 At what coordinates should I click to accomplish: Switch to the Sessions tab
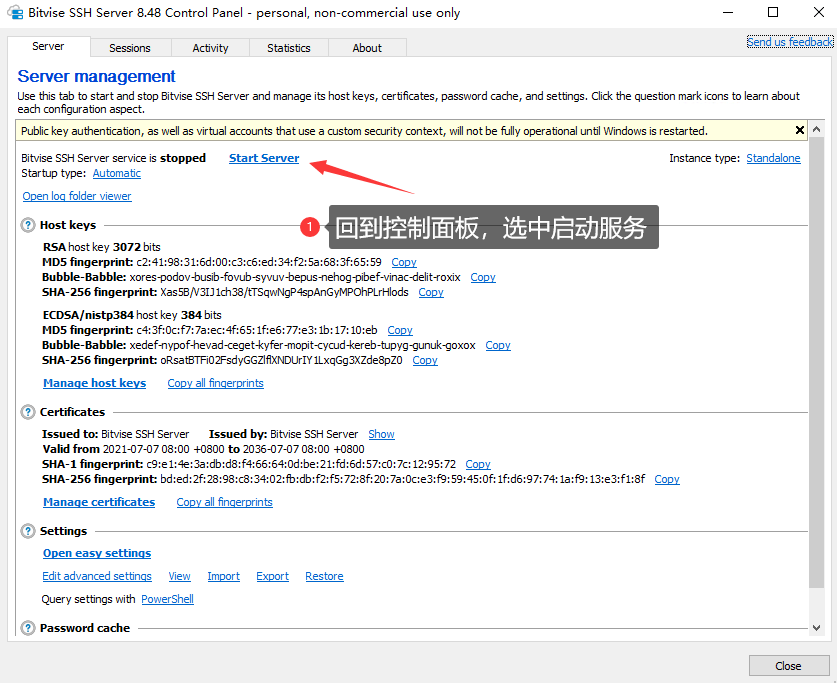pyautogui.click(x=130, y=48)
